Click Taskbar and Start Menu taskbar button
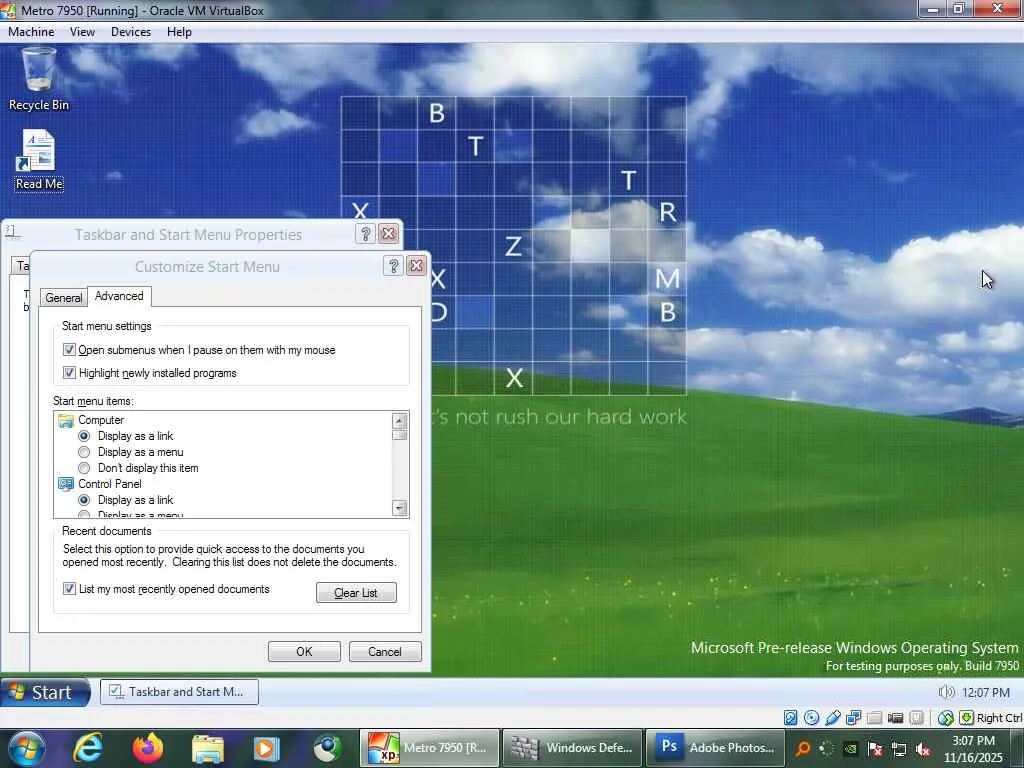Image resolution: width=1024 pixels, height=768 pixels. pyautogui.click(x=179, y=692)
